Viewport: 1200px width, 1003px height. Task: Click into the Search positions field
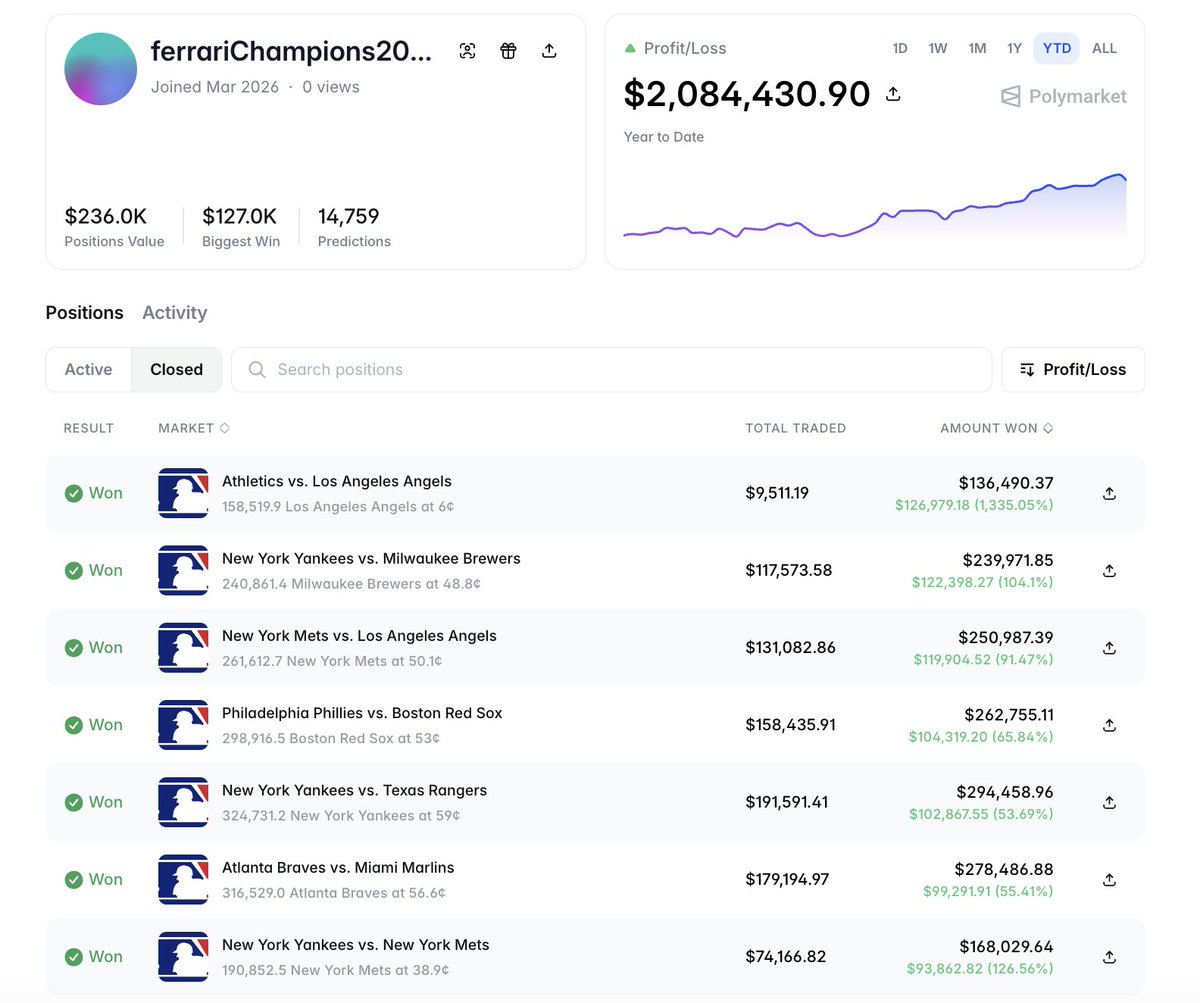(x=611, y=370)
